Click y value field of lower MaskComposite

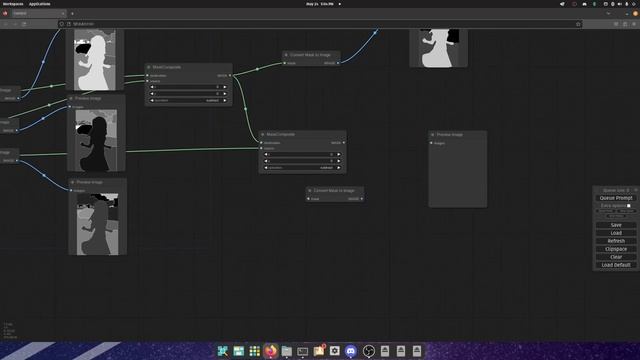pyautogui.click(x=302, y=161)
